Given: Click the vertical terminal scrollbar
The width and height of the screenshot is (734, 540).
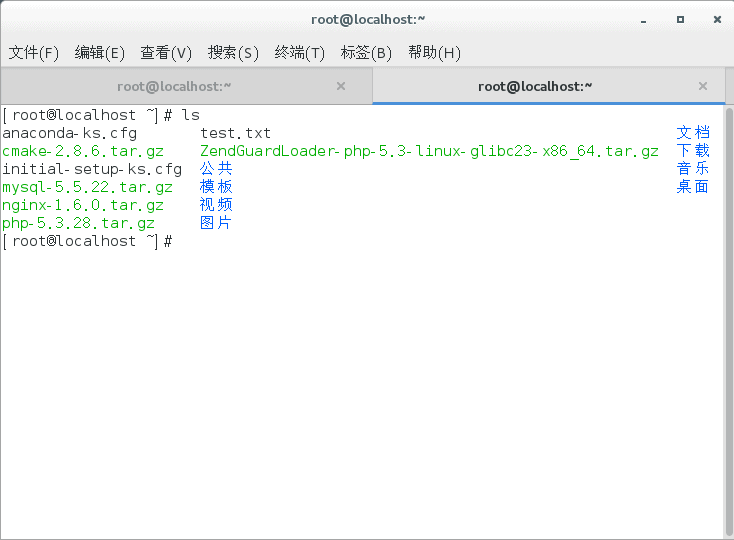Looking at the screenshot, I should click(729, 322).
